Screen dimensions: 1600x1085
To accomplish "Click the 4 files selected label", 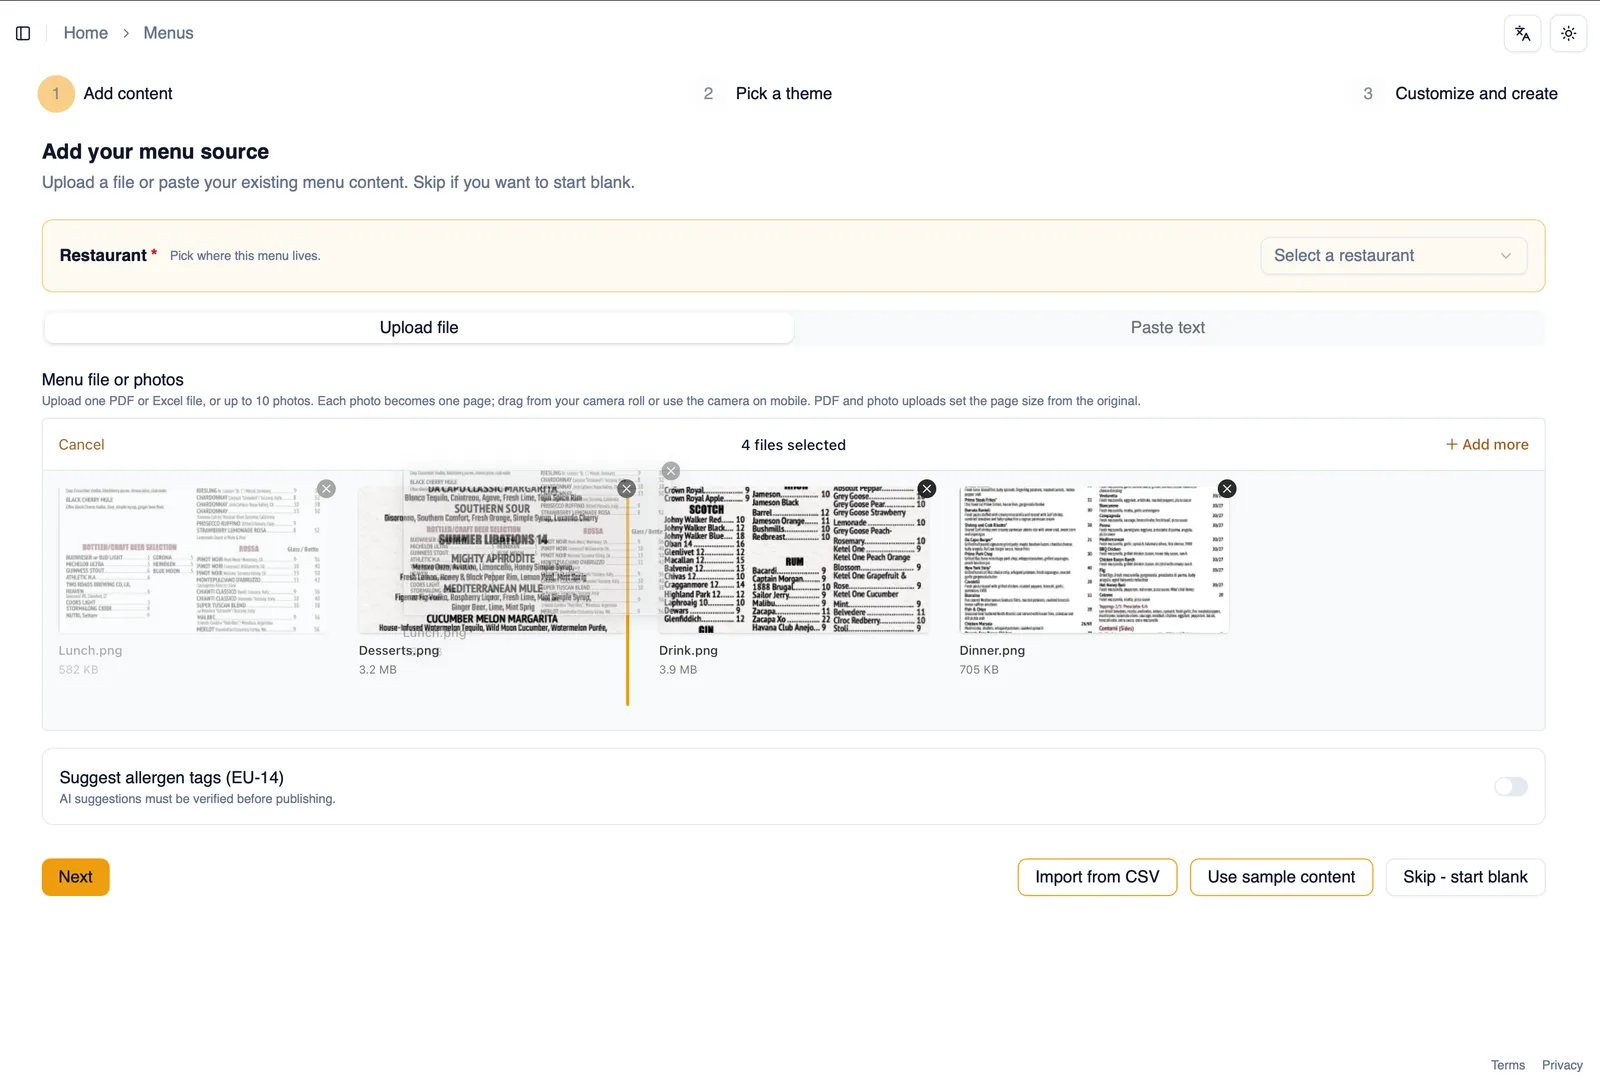I will [793, 445].
